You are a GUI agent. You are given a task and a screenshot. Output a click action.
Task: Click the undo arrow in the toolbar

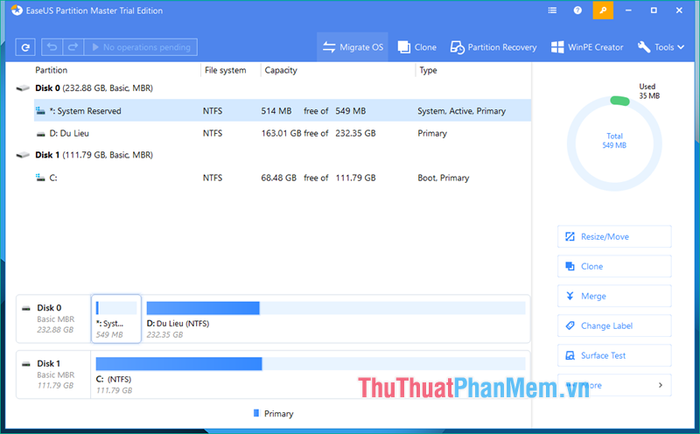coord(52,47)
